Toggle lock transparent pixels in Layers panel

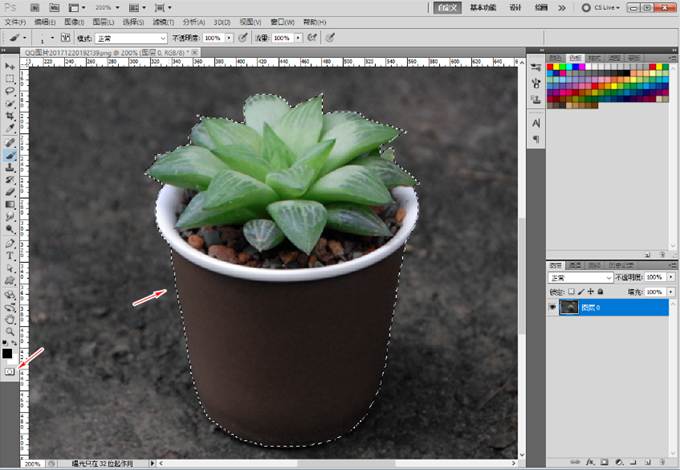pyautogui.click(x=570, y=291)
